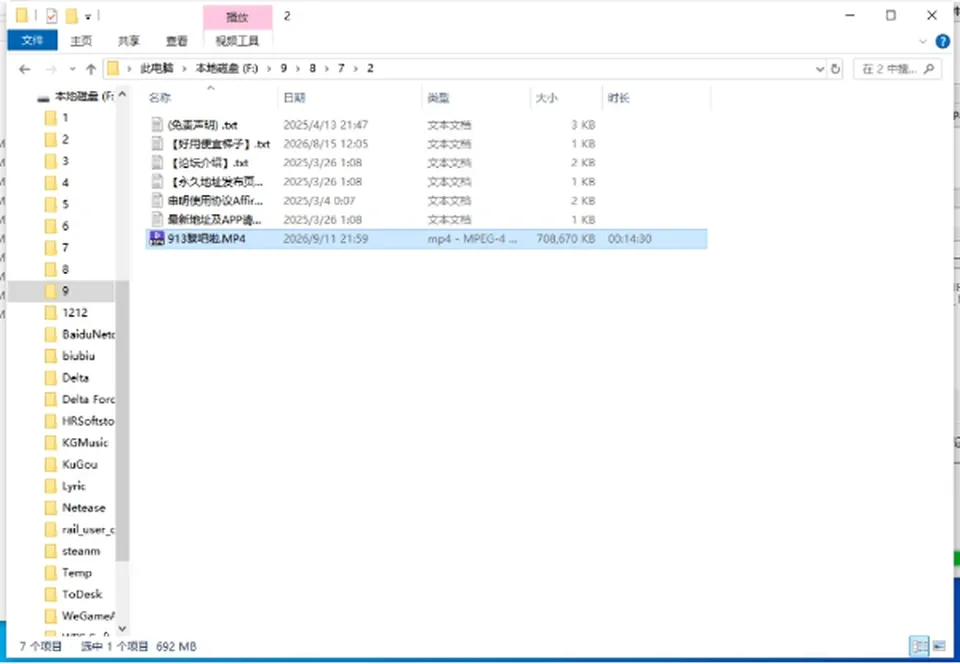The width and height of the screenshot is (960, 664).
Task: Click 本地磁盘 (F:) in the address breadcrumb
Action: click(x=227, y=69)
